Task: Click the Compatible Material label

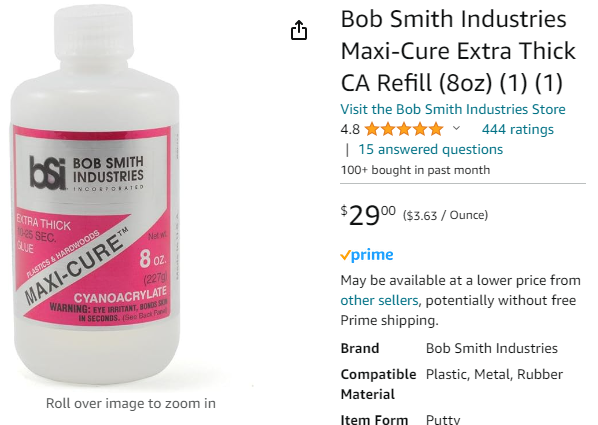Action: pyautogui.click(x=378, y=384)
